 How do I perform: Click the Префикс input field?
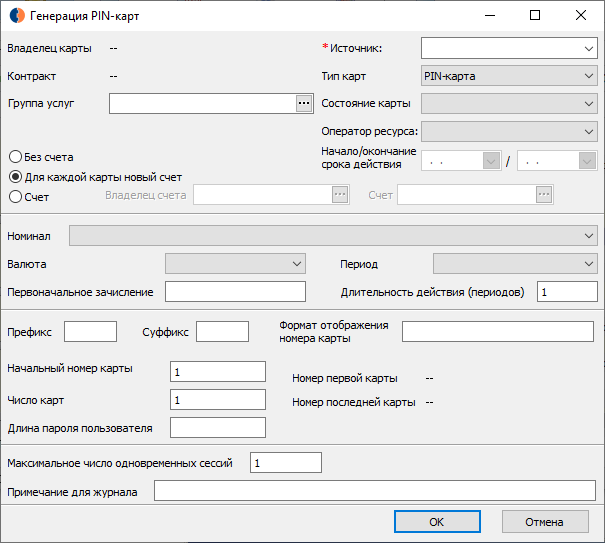[x=90, y=332]
